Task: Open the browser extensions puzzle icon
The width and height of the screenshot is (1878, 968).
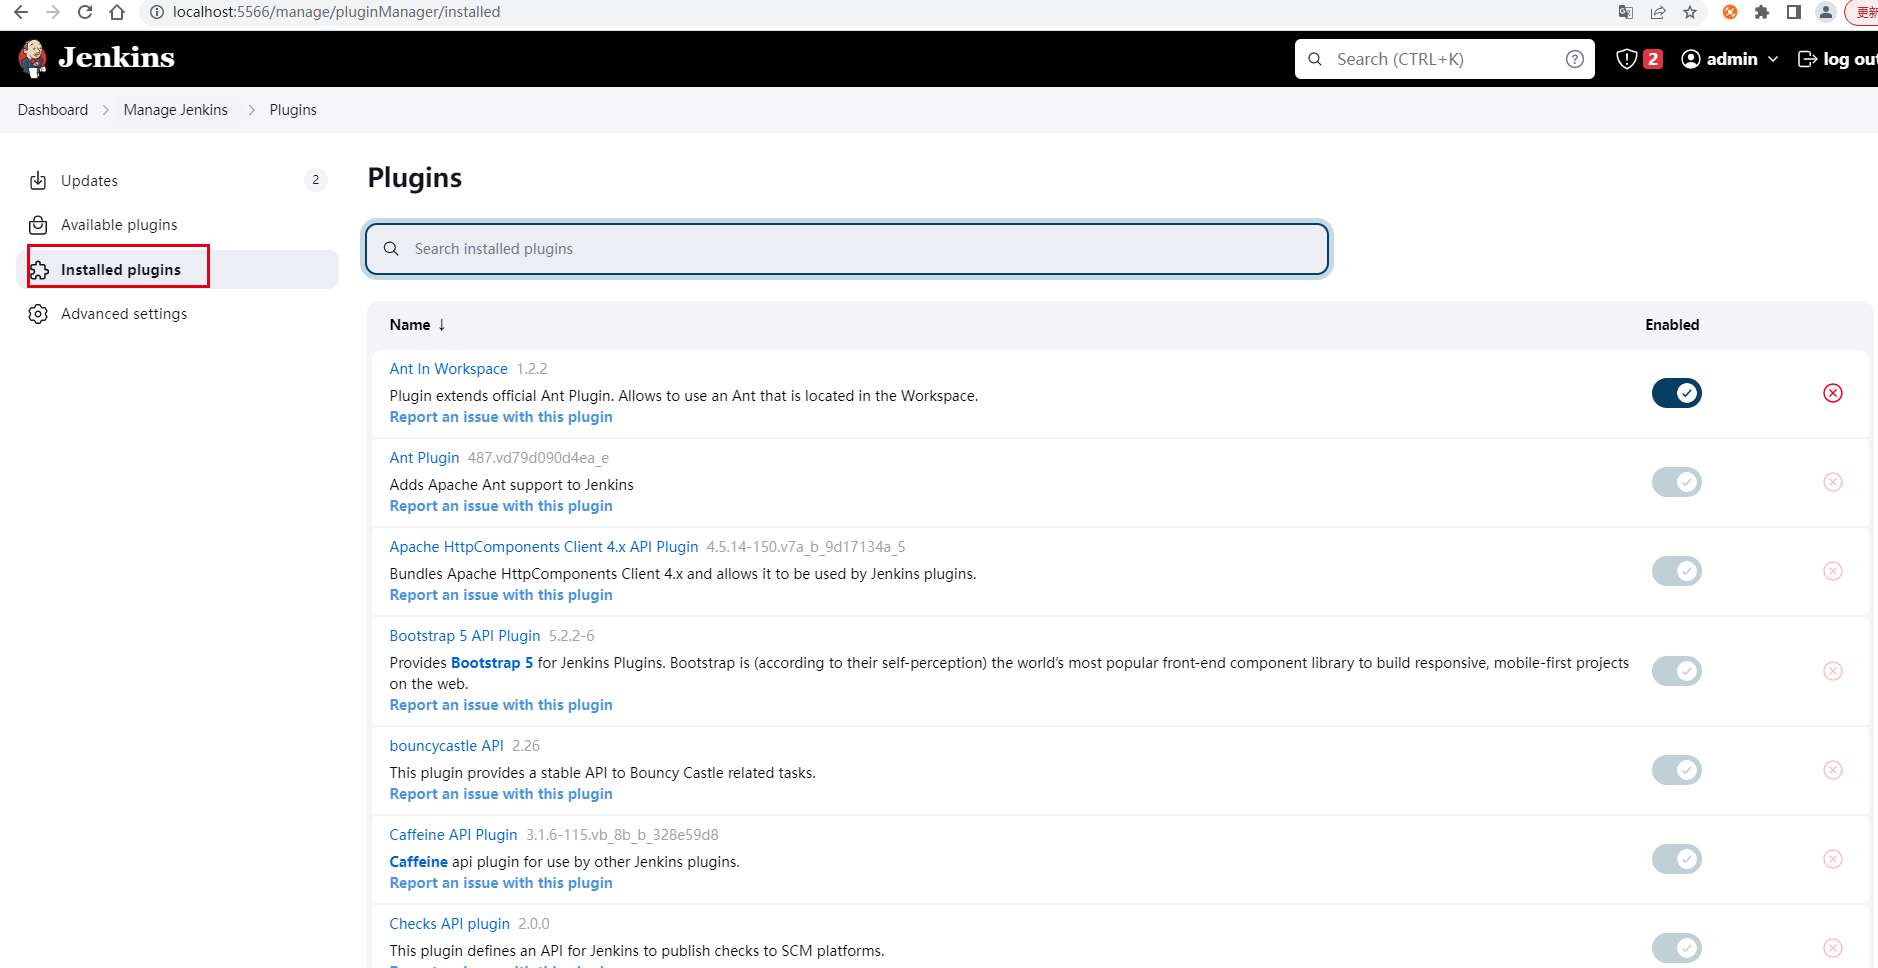Action: 1762,12
